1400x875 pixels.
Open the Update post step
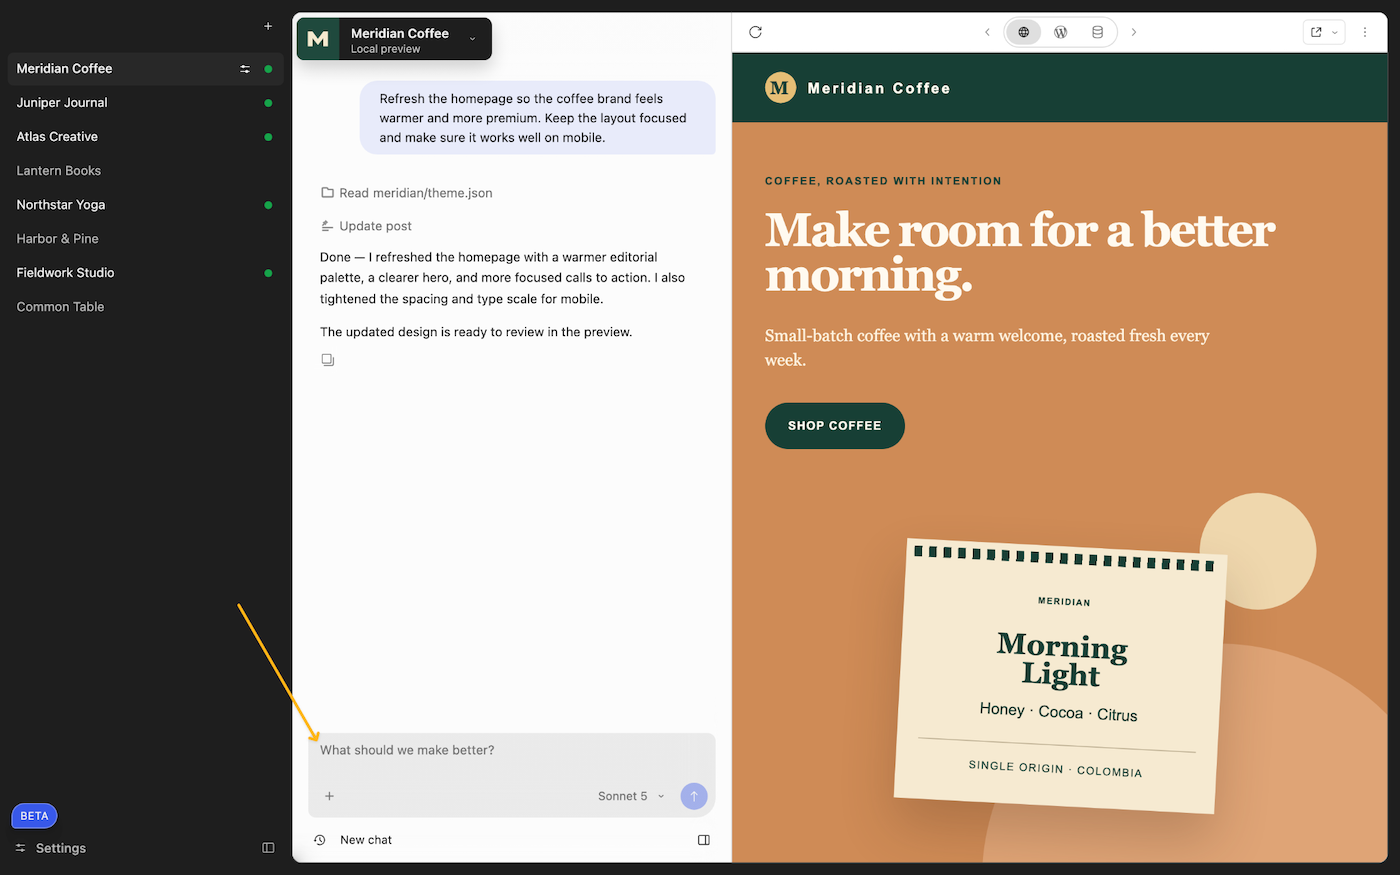[x=366, y=226]
